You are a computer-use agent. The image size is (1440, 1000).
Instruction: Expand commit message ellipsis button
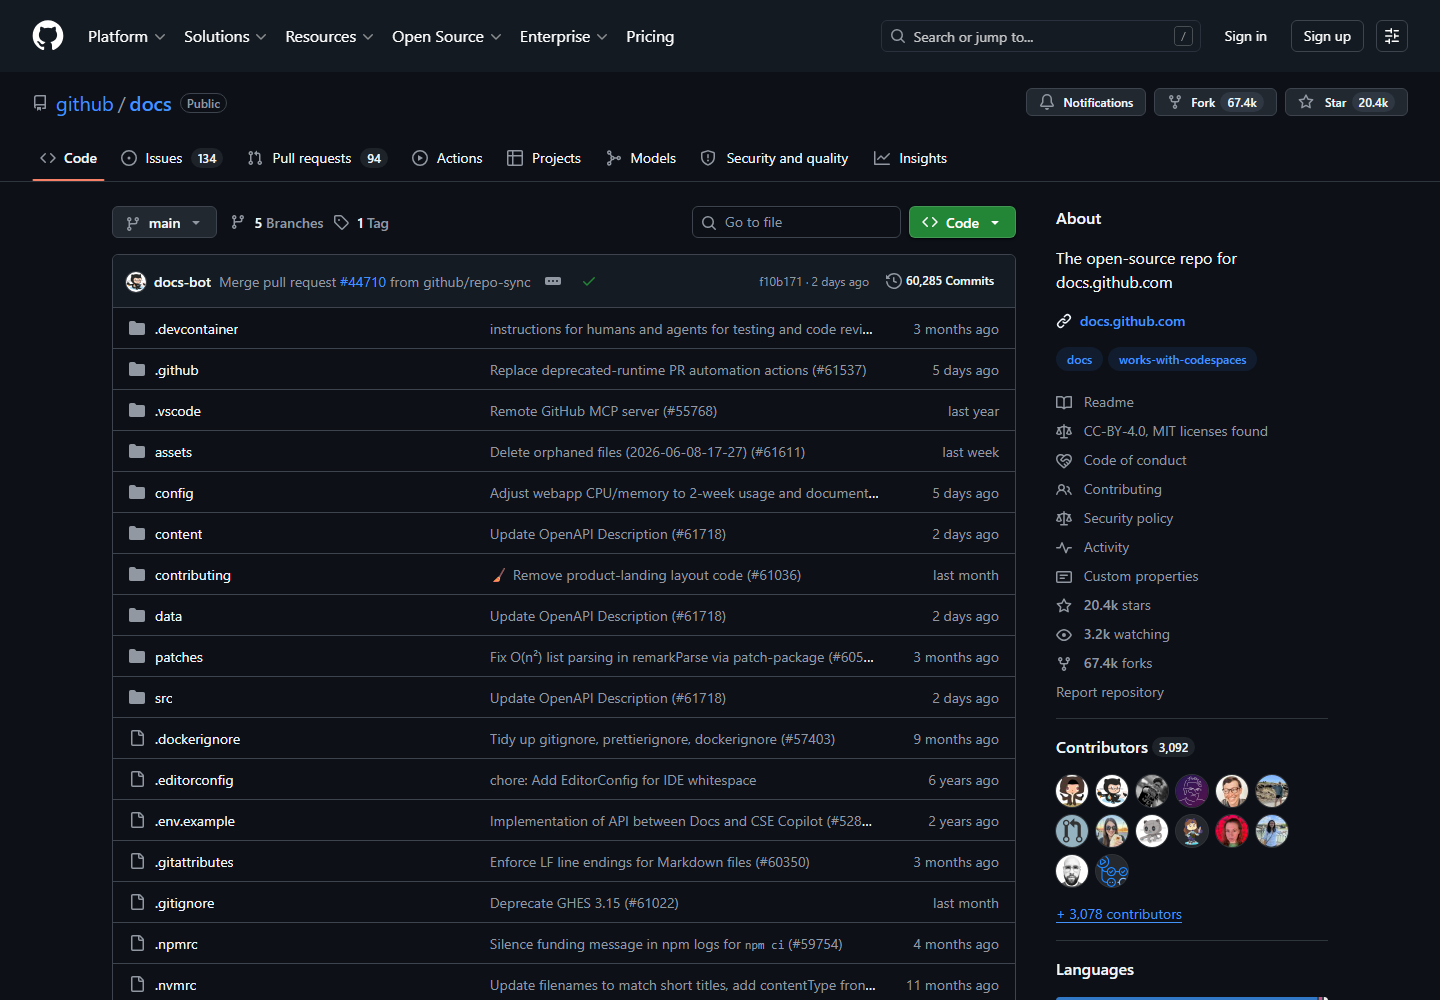point(553,282)
